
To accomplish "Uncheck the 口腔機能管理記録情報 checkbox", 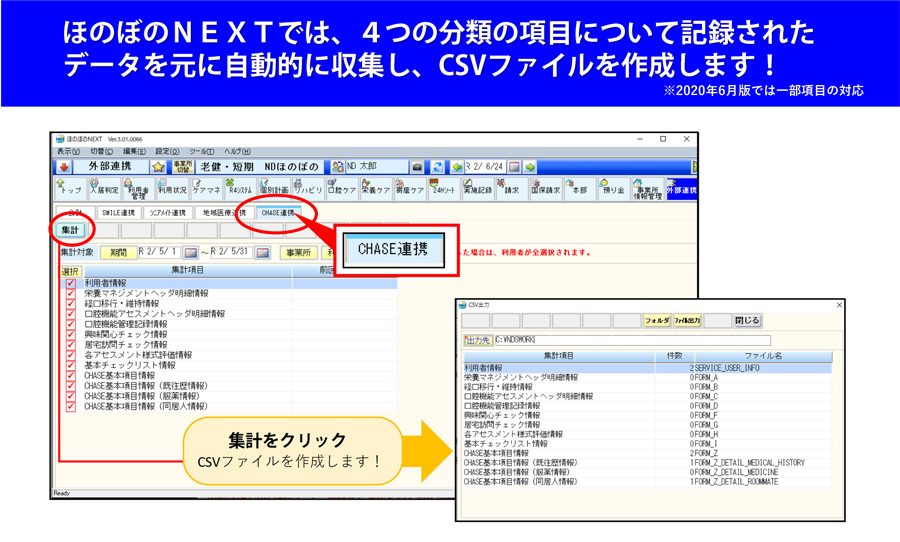I will (x=71, y=324).
